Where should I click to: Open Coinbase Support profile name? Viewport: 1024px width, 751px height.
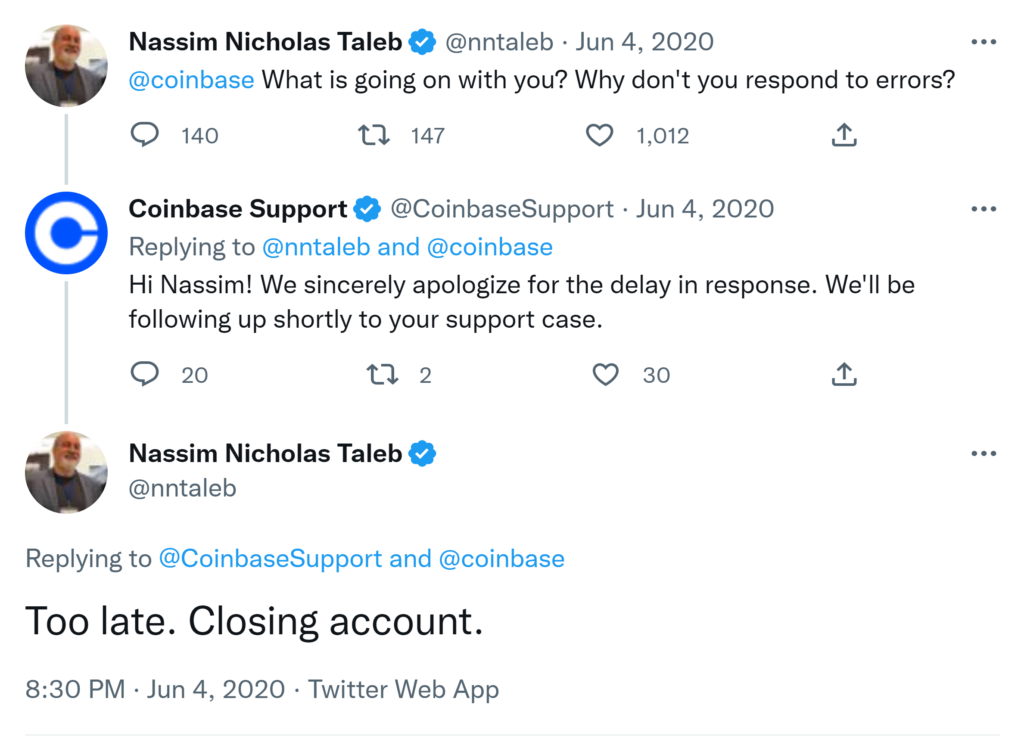coord(238,209)
